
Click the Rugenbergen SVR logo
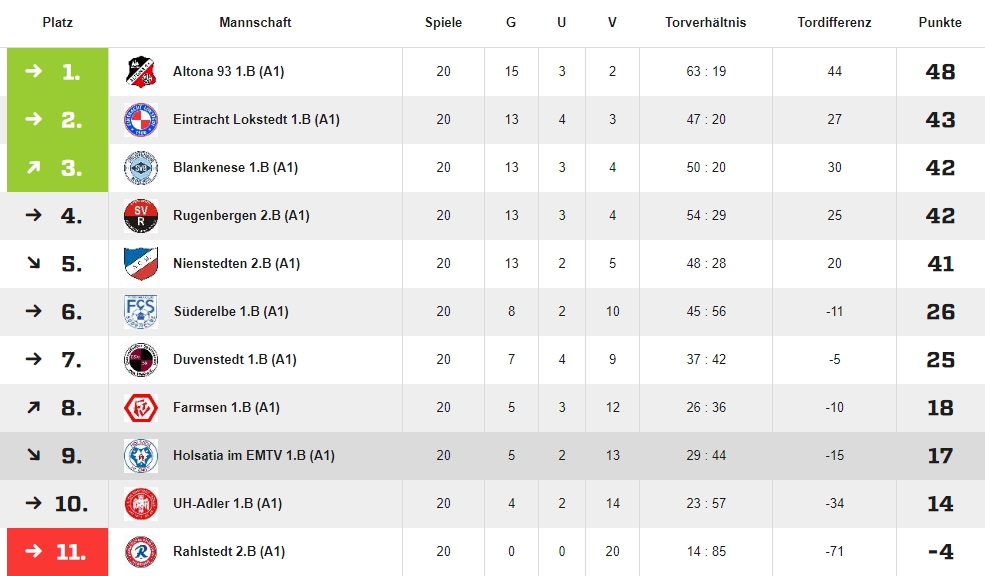click(140, 216)
